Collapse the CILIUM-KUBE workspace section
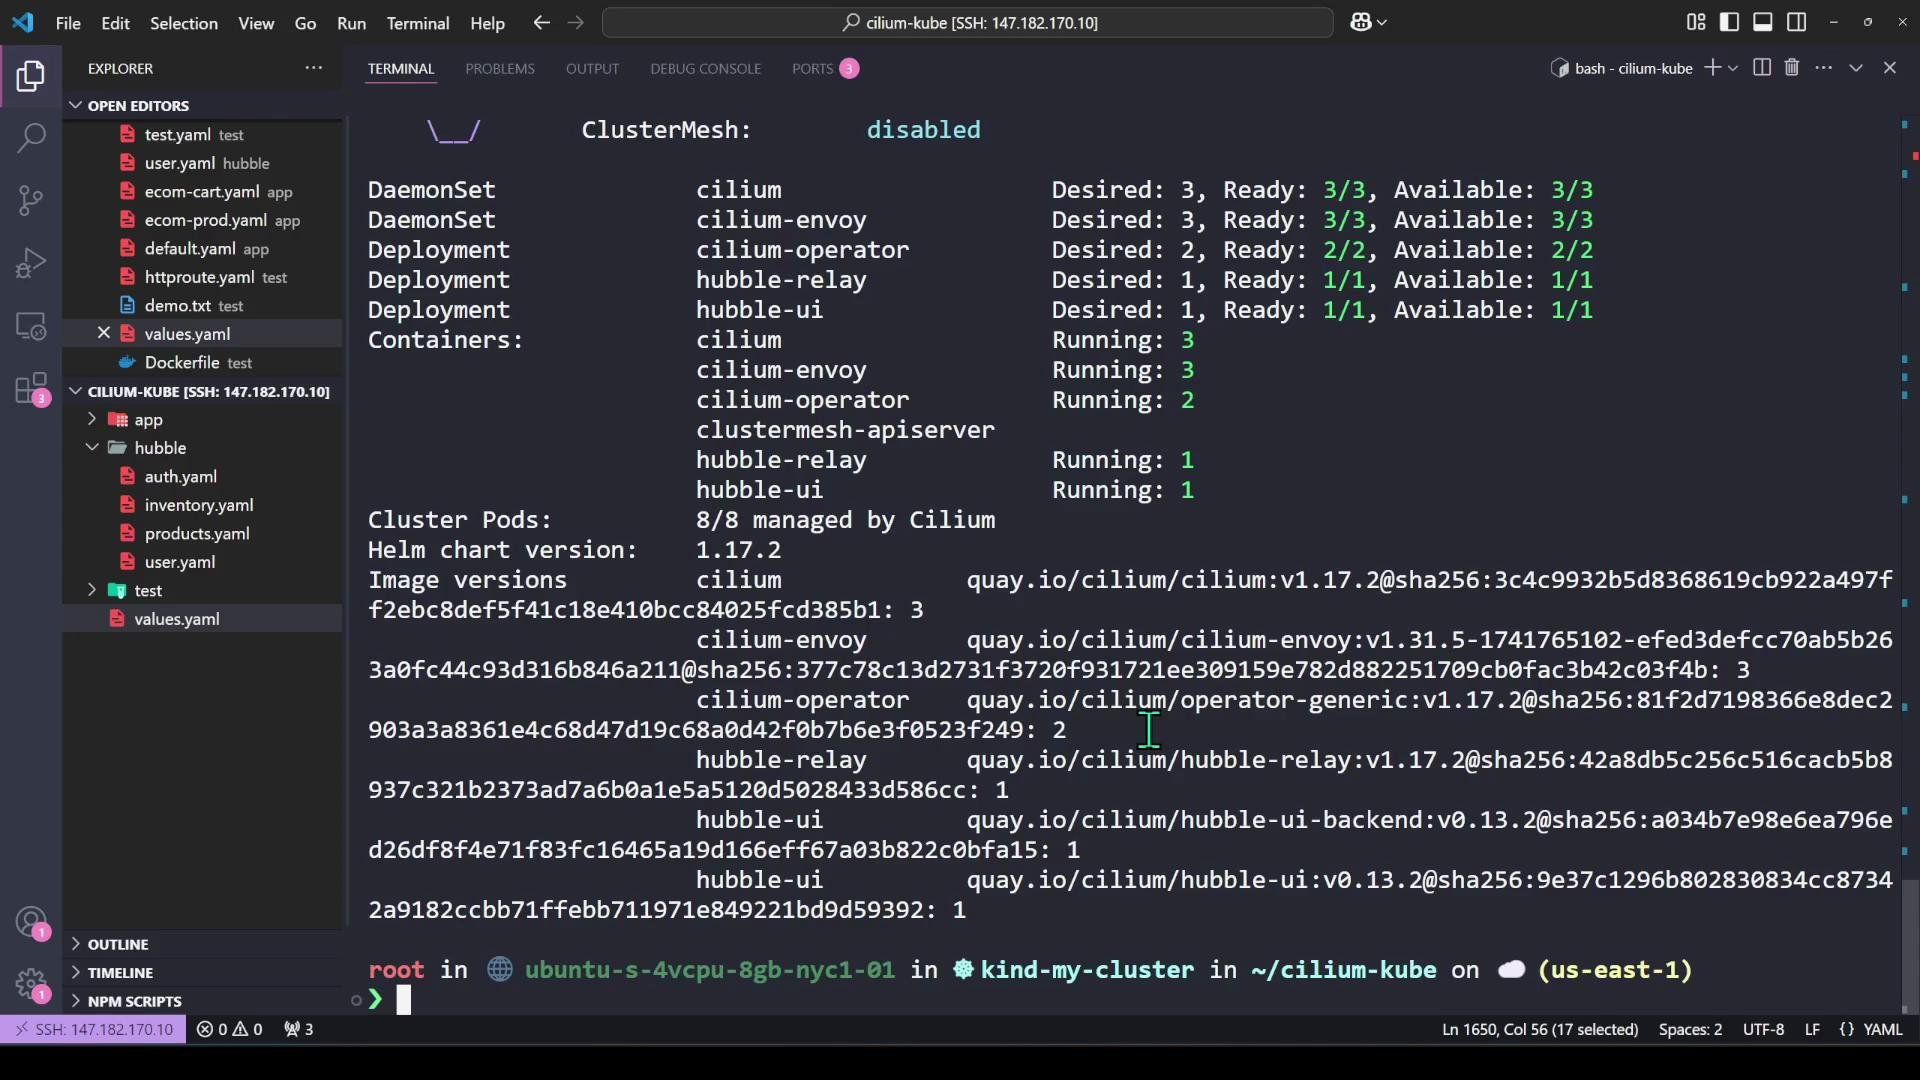 click(x=75, y=391)
